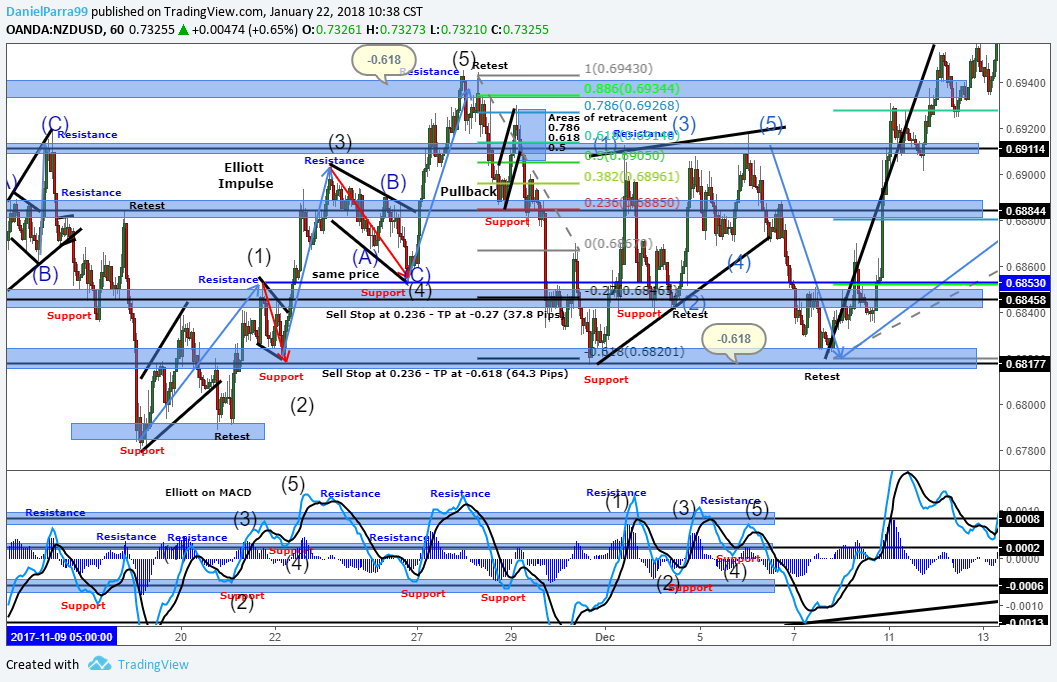Click the high value H:0.73273
Image resolution: width=1057 pixels, height=682 pixels.
point(396,30)
